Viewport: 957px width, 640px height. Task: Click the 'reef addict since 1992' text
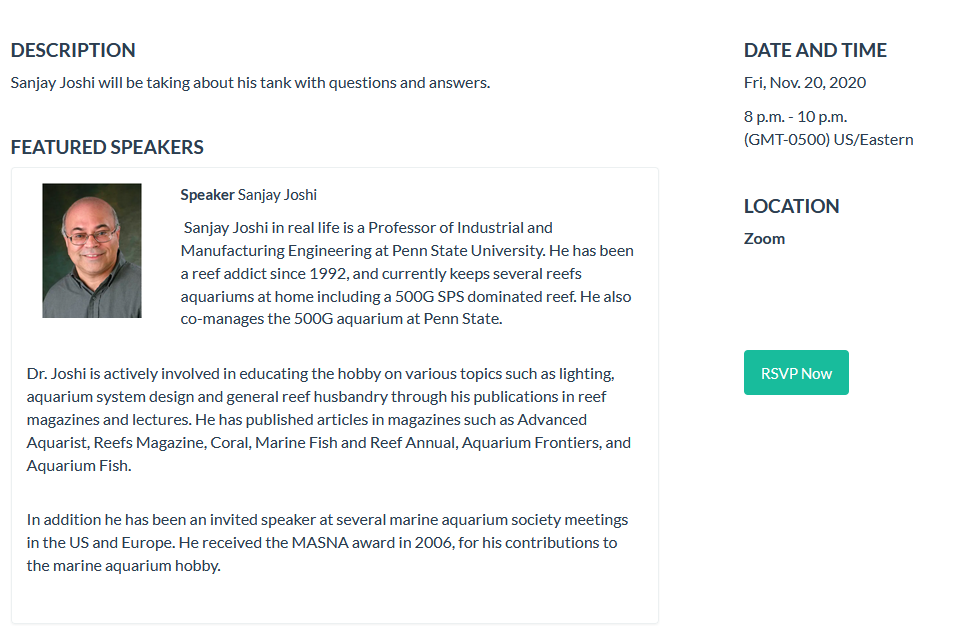(x=268, y=273)
